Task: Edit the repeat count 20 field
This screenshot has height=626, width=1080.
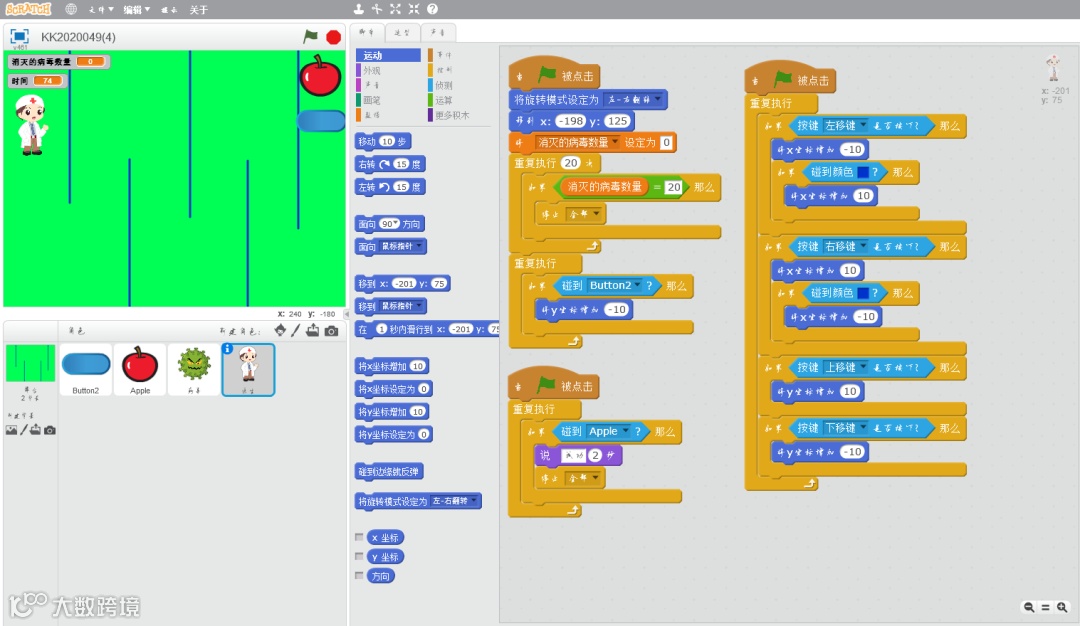Action: (570, 163)
